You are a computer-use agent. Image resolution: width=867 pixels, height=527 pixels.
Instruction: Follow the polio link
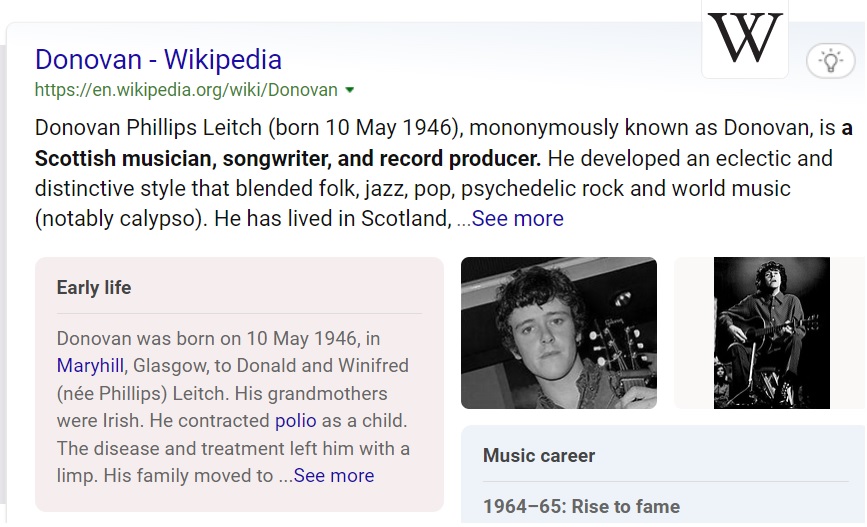point(295,421)
